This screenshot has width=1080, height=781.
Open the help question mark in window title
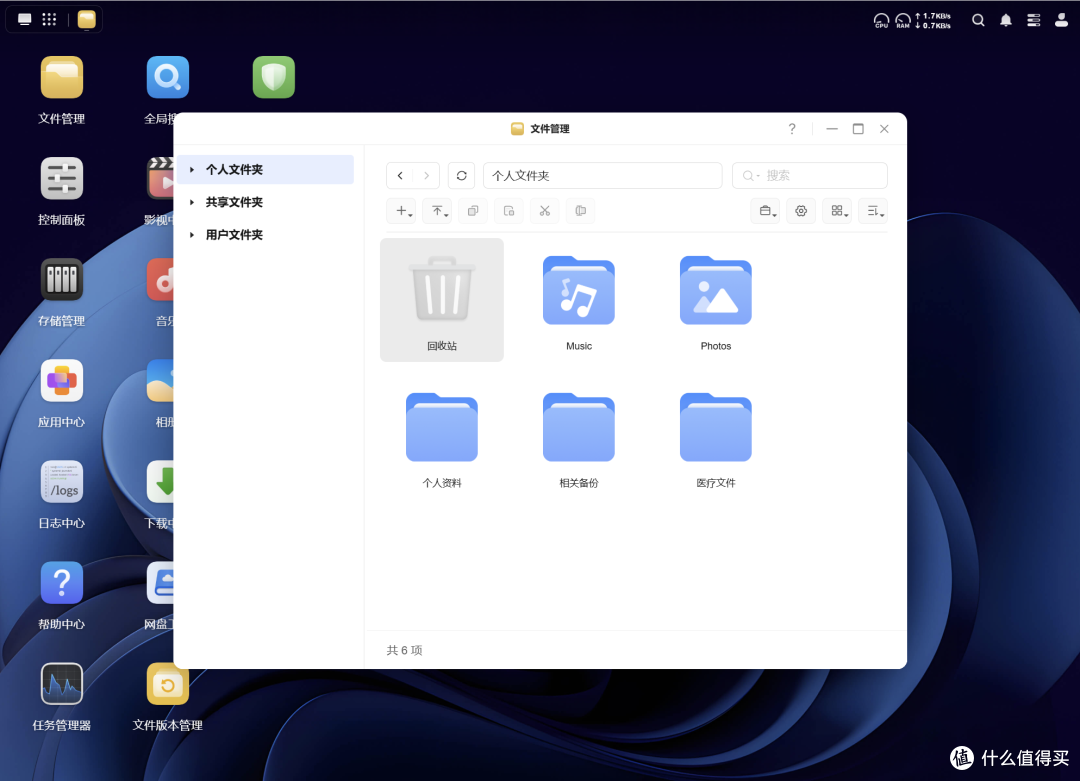click(x=792, y=129)
